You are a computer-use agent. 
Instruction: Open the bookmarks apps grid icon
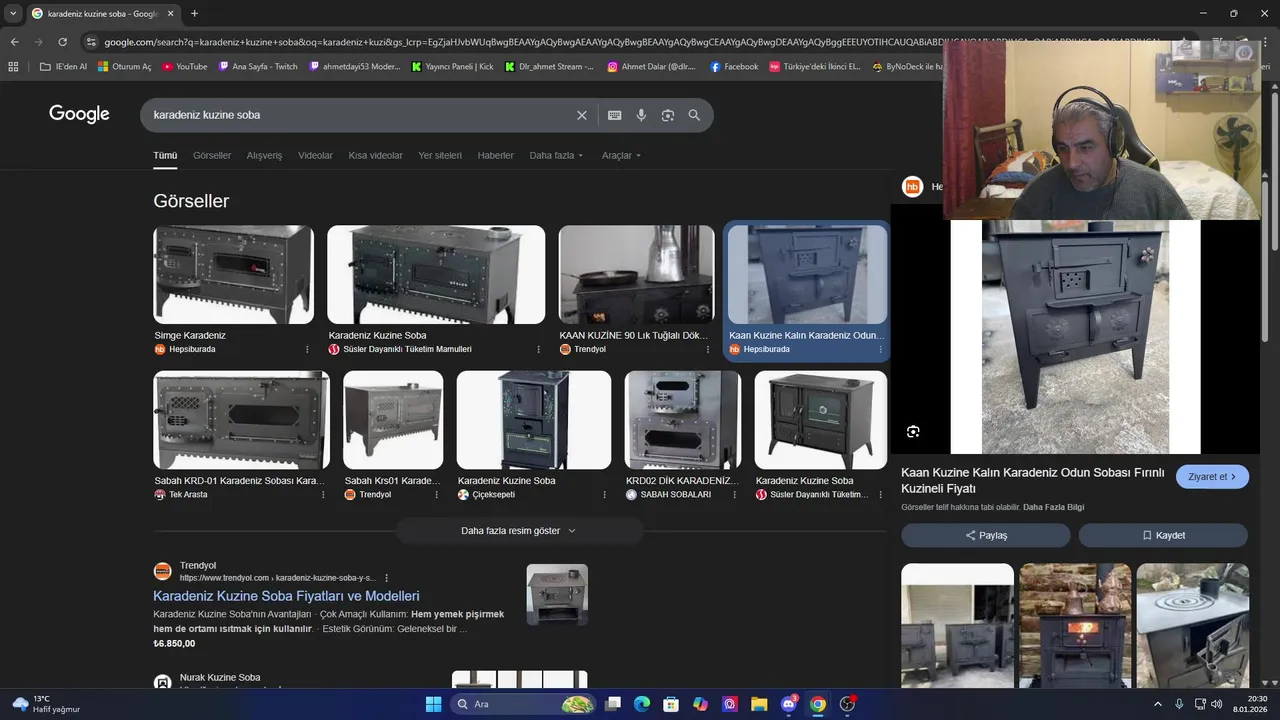coord(13,67)
